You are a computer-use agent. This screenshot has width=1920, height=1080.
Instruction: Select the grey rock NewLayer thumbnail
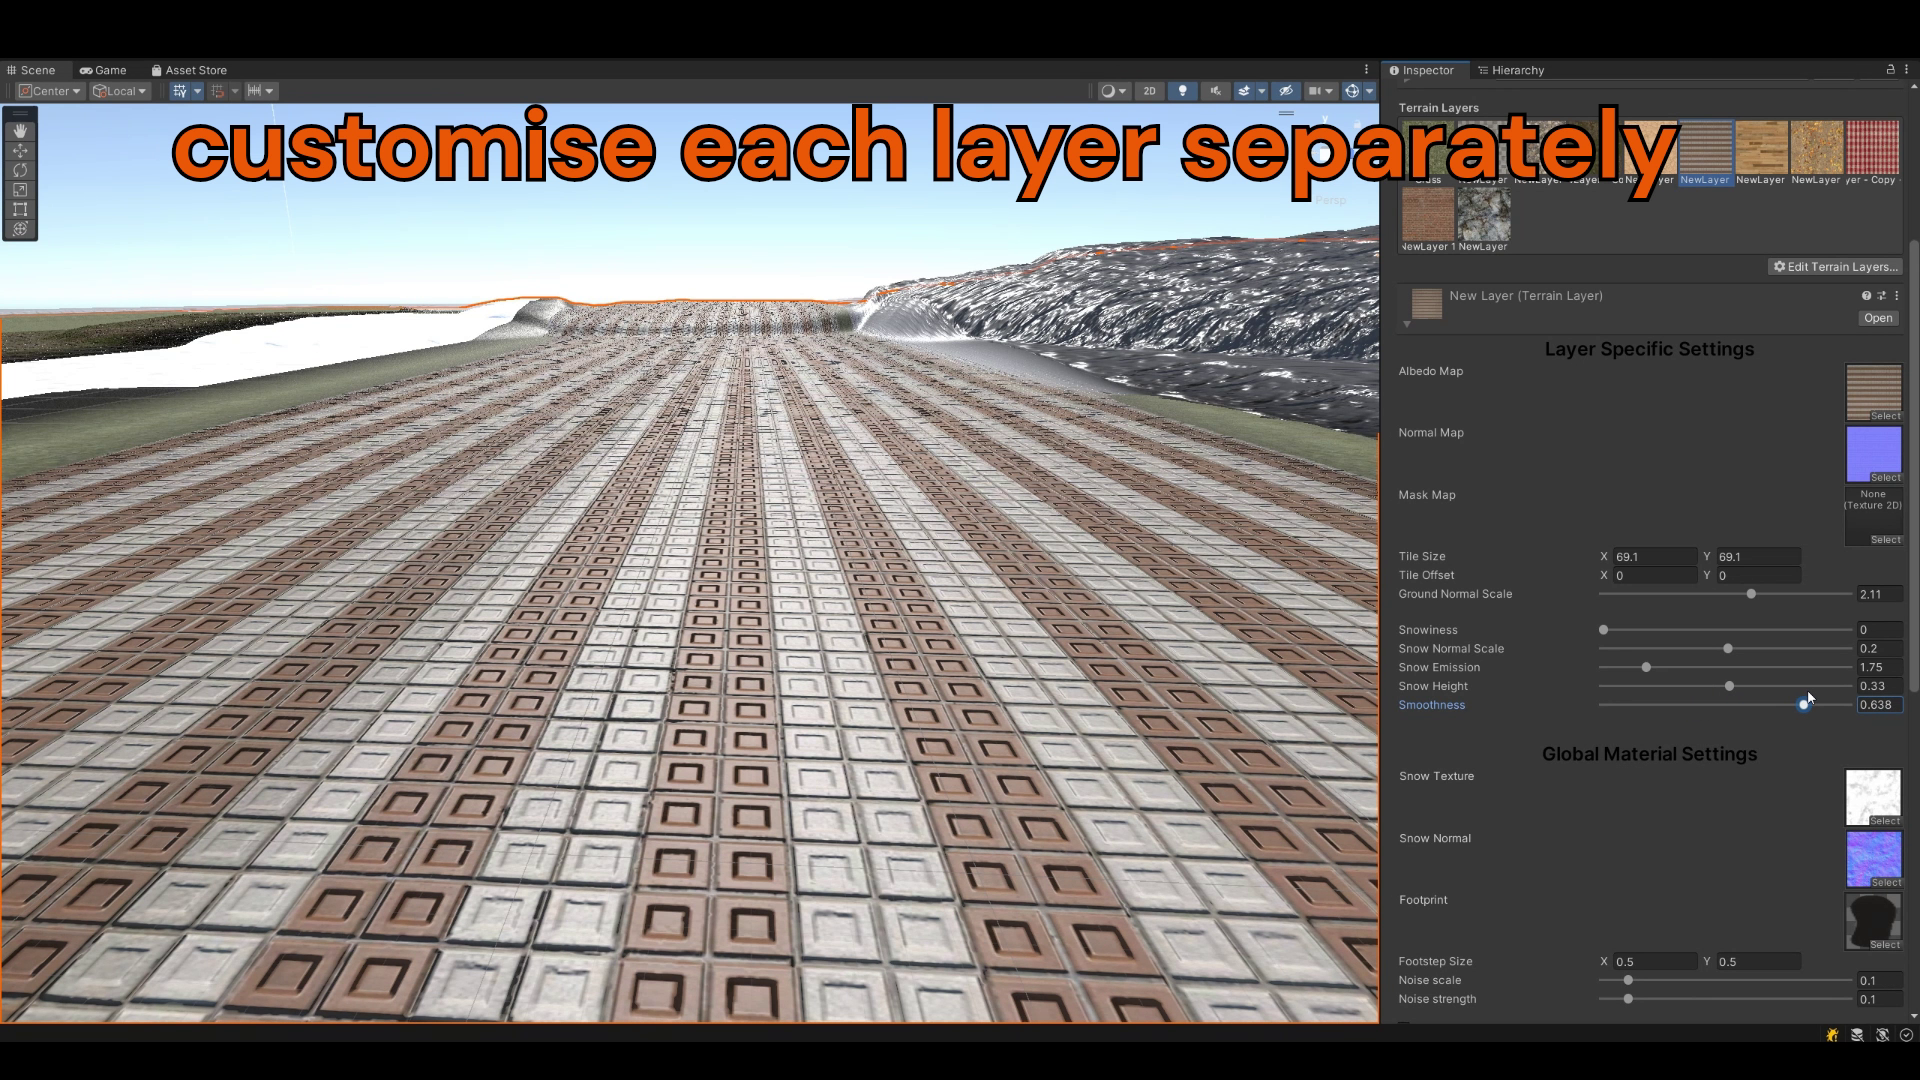click(x=1484, y=214)
